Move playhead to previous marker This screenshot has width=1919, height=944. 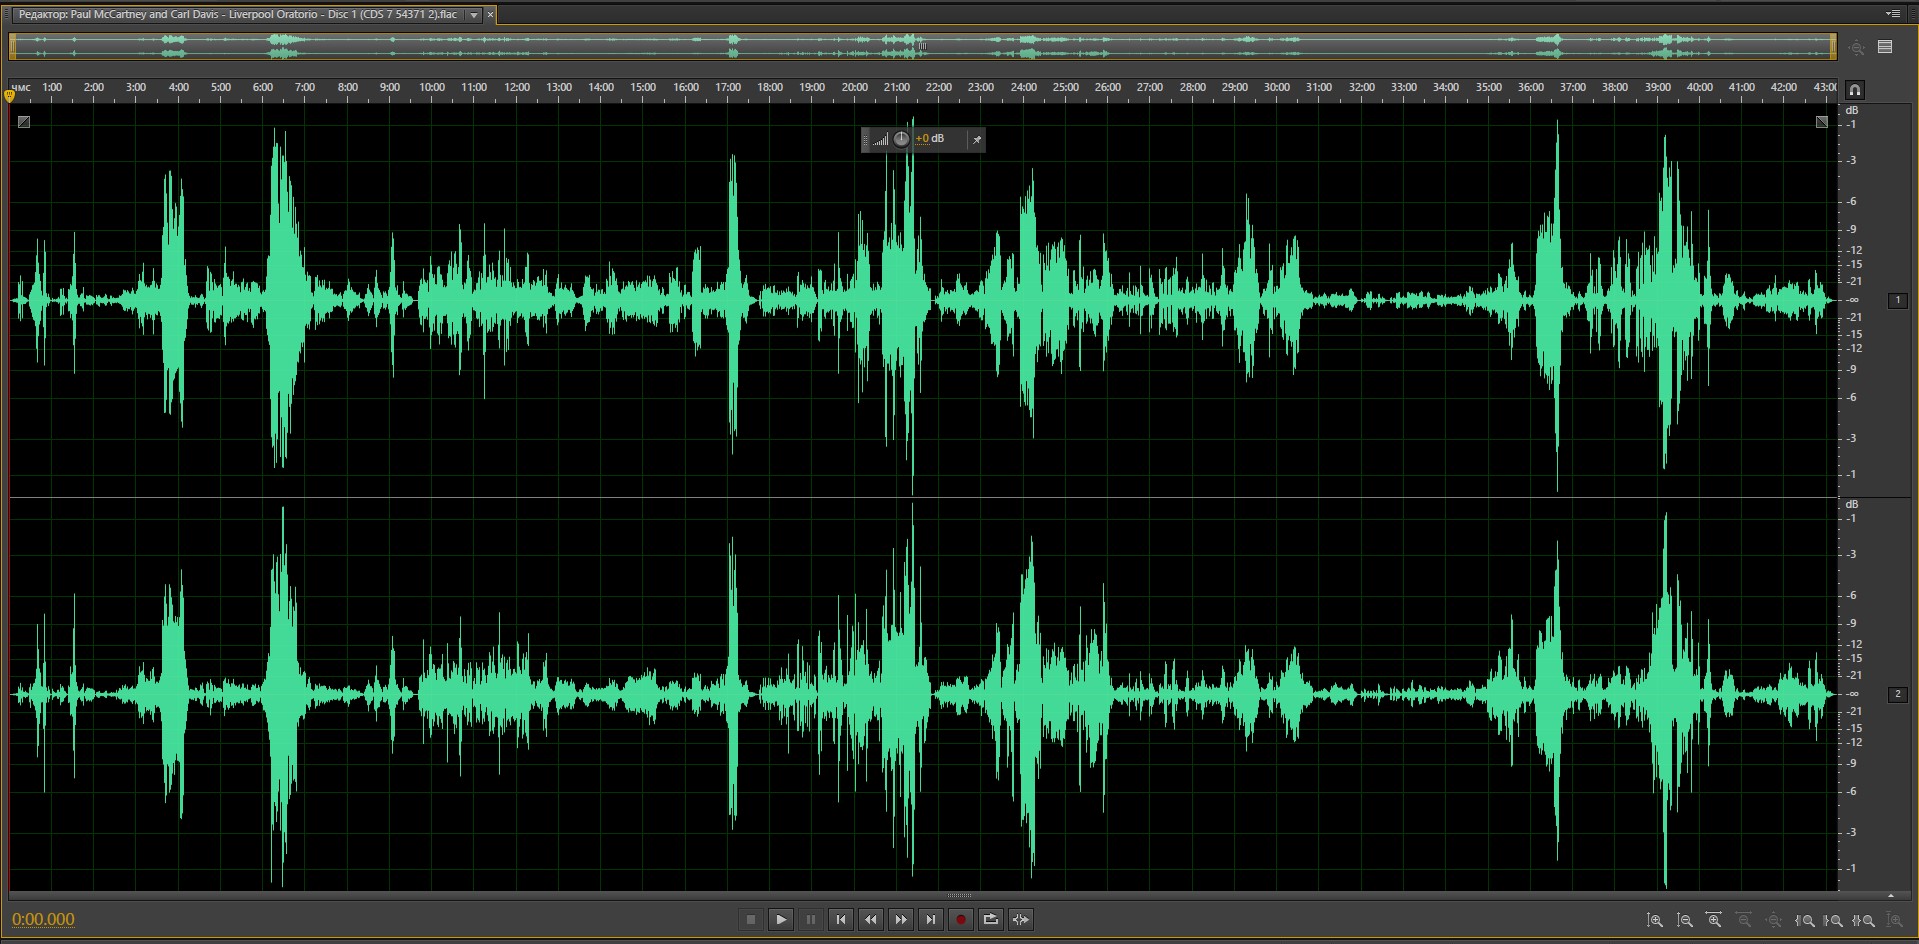coord(841,920)
